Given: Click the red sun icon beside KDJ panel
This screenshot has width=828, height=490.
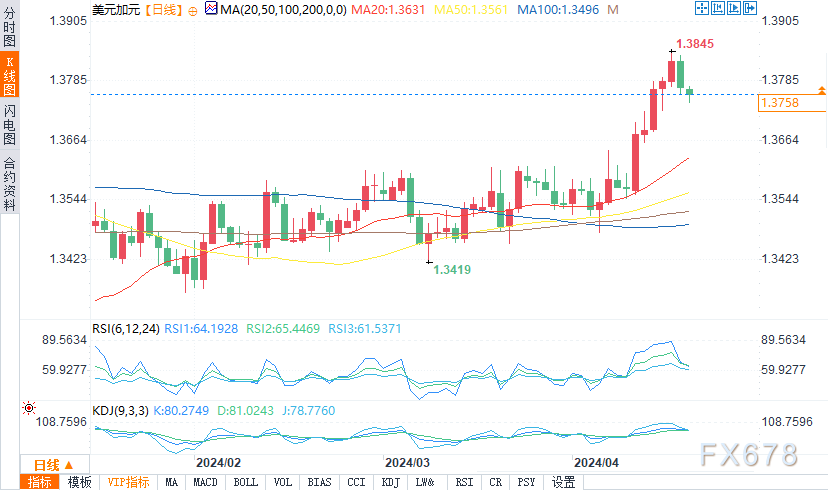Looking at the screenshot, I should tap(29, 408).
